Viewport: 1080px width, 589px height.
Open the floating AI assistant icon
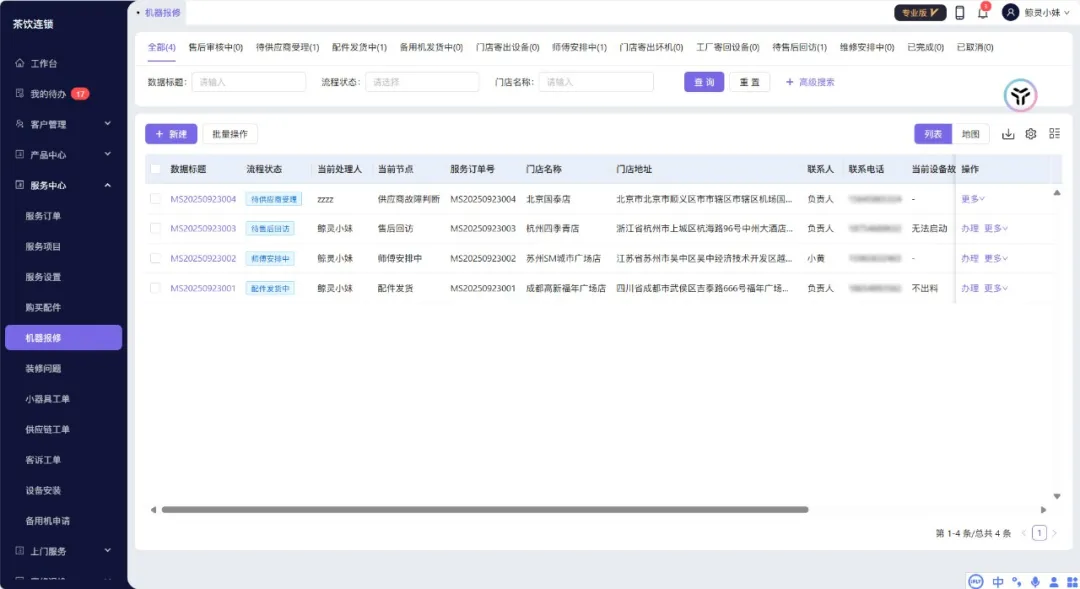pos(1020,96)
